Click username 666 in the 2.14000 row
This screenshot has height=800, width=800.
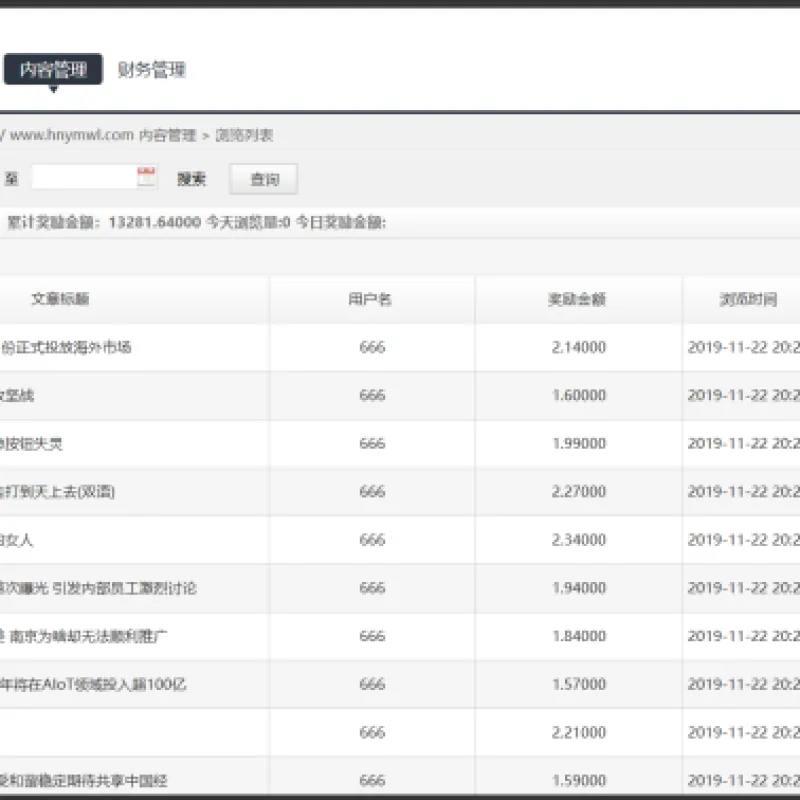pyautogui.click(x=372, y=347)
